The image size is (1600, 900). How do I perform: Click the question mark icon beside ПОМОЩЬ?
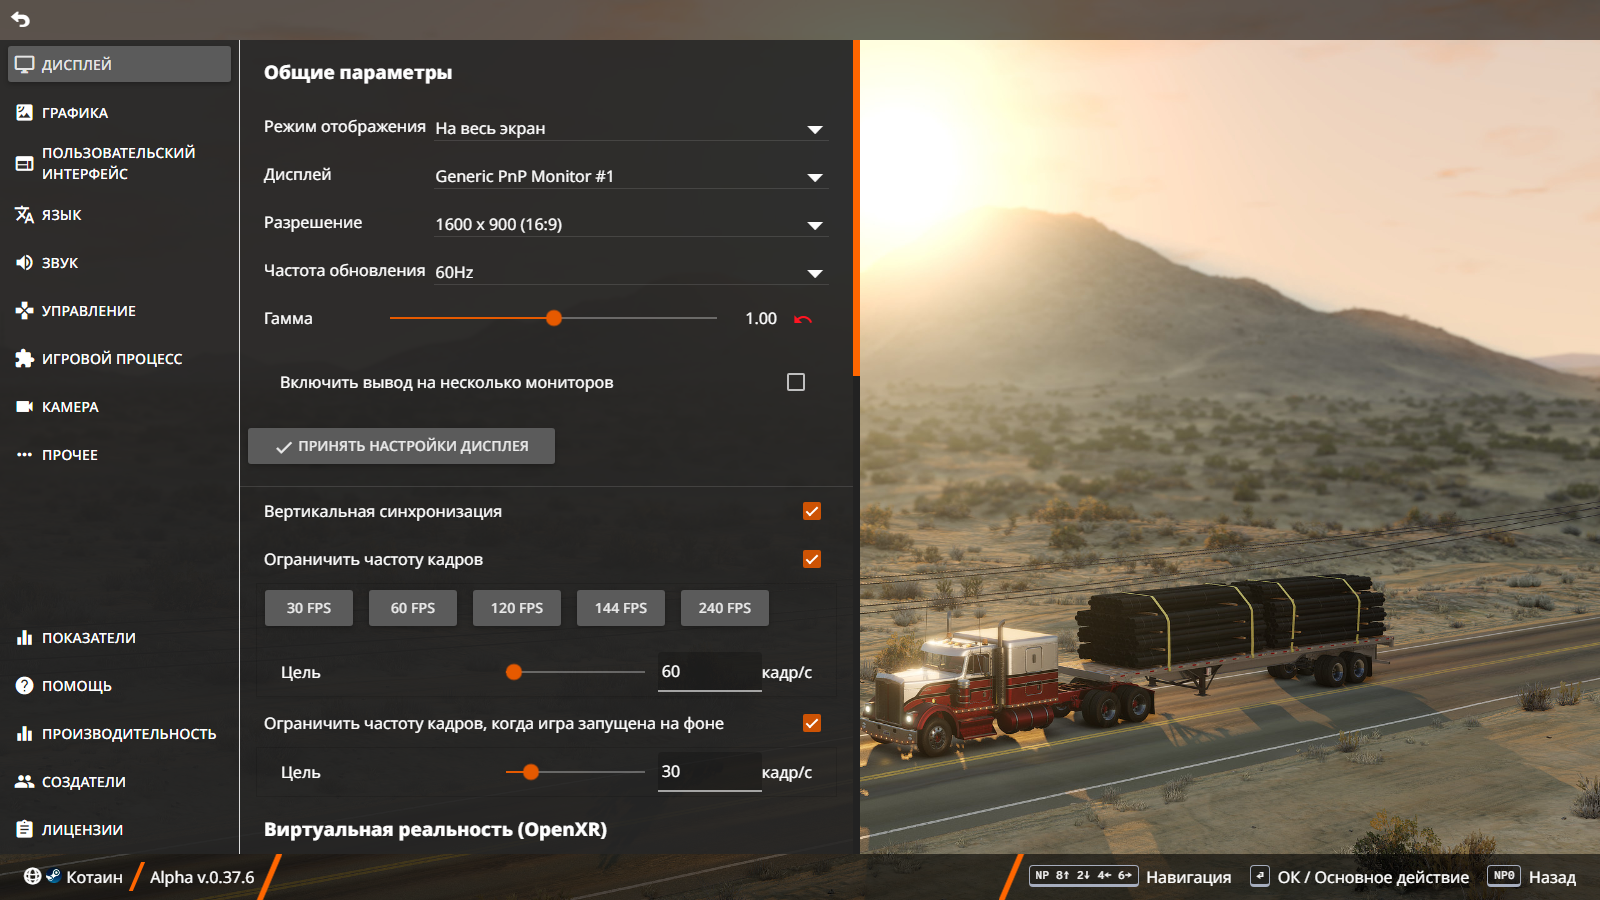(25, 685)
